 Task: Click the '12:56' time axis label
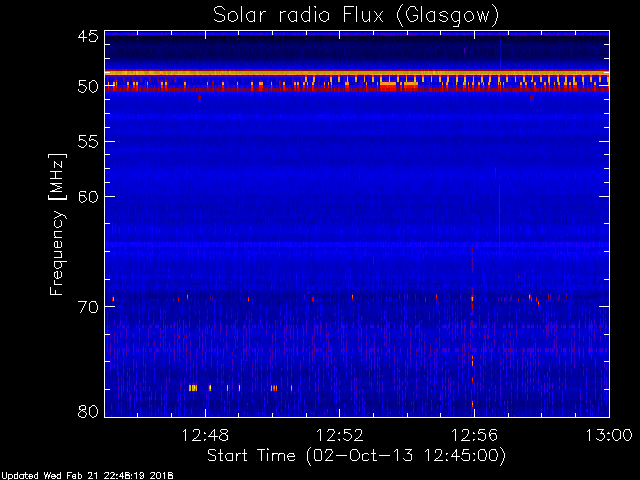474,436
